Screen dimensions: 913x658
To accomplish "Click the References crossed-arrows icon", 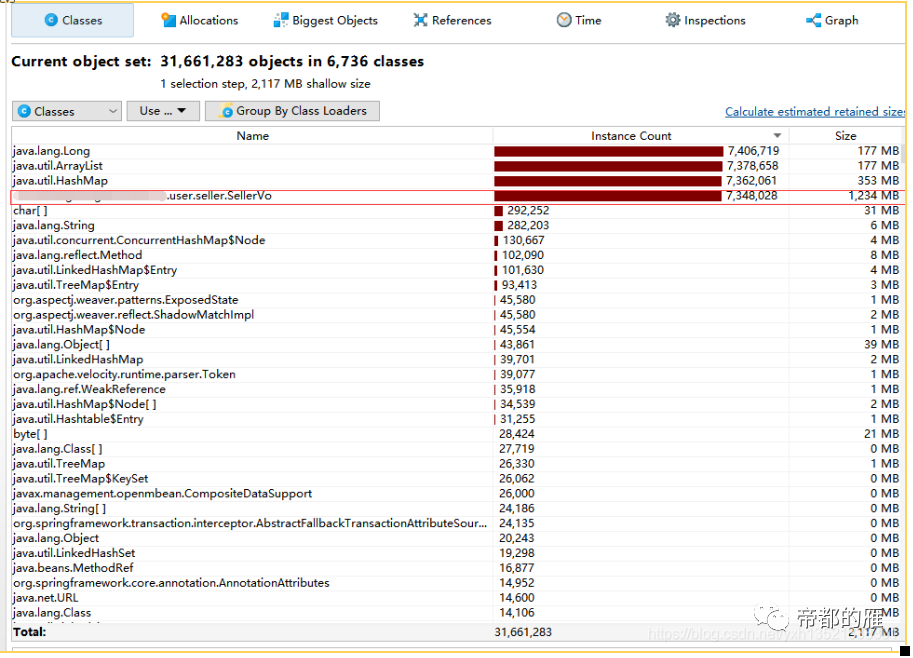I will 420,20.
